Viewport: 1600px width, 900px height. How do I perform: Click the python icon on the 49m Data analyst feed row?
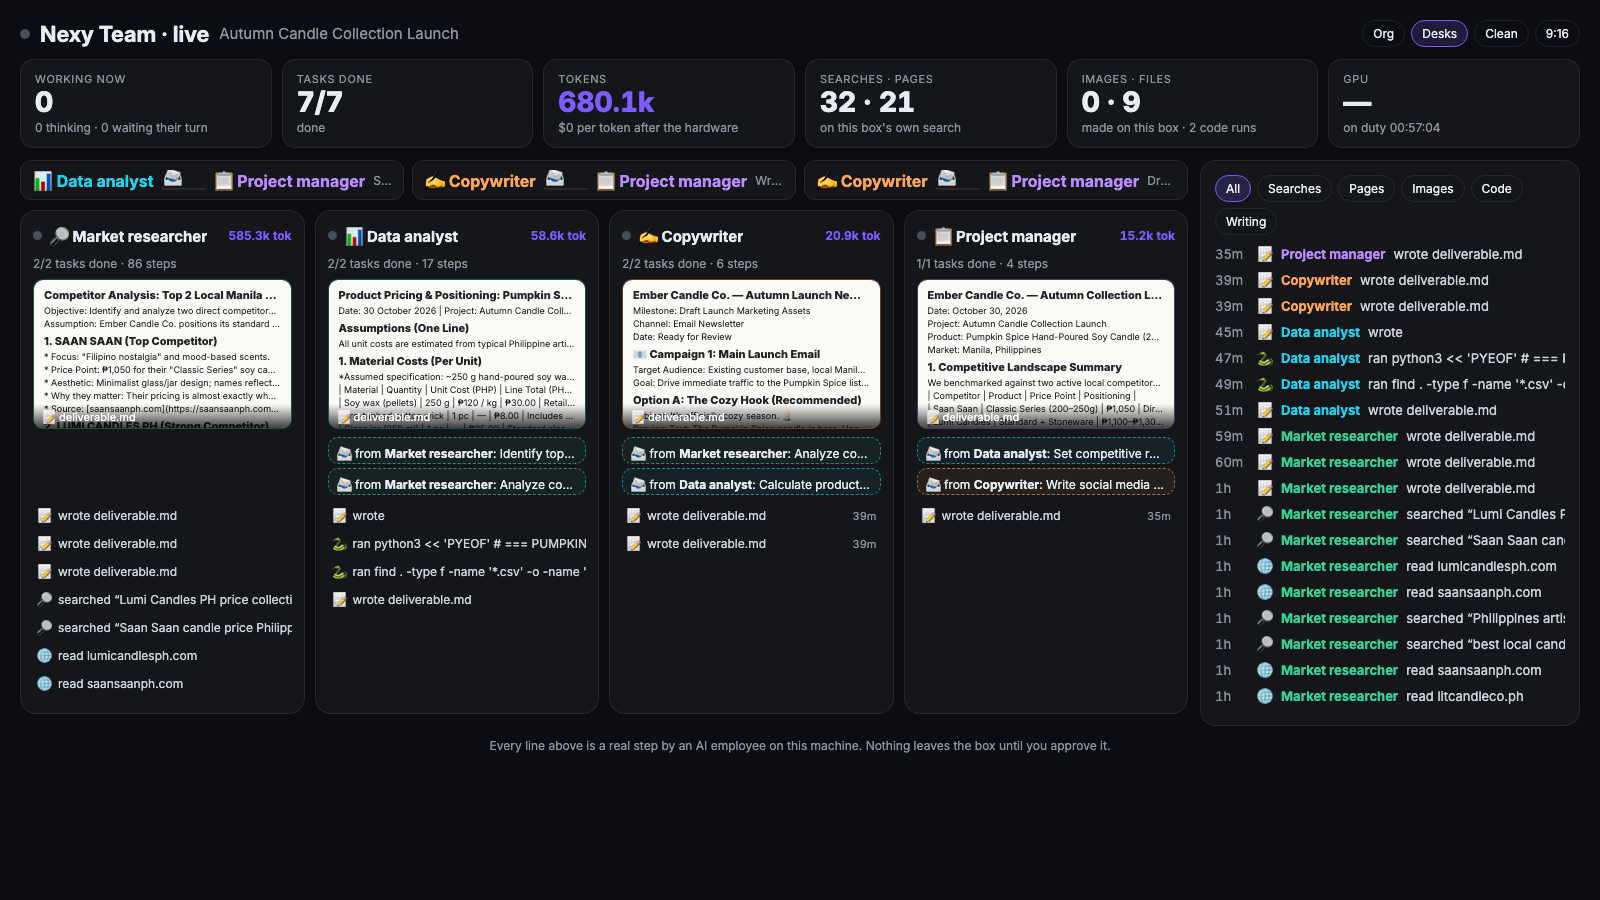coord(1265,384)
